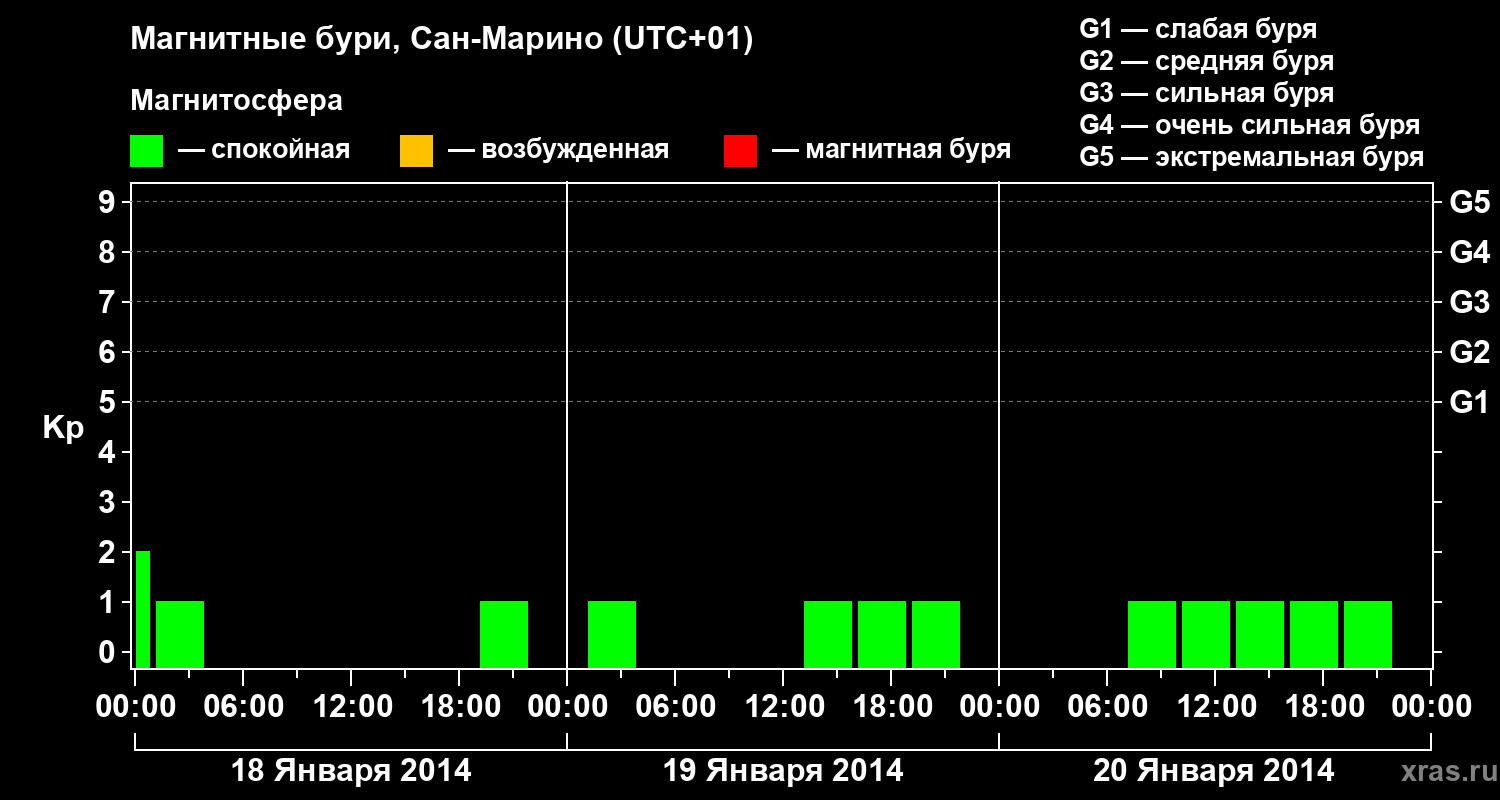The height and width of the screenshot is (800, 1500).
Task: Click the 19 January early morning Kp 1 bar
Action: point(612,634)
